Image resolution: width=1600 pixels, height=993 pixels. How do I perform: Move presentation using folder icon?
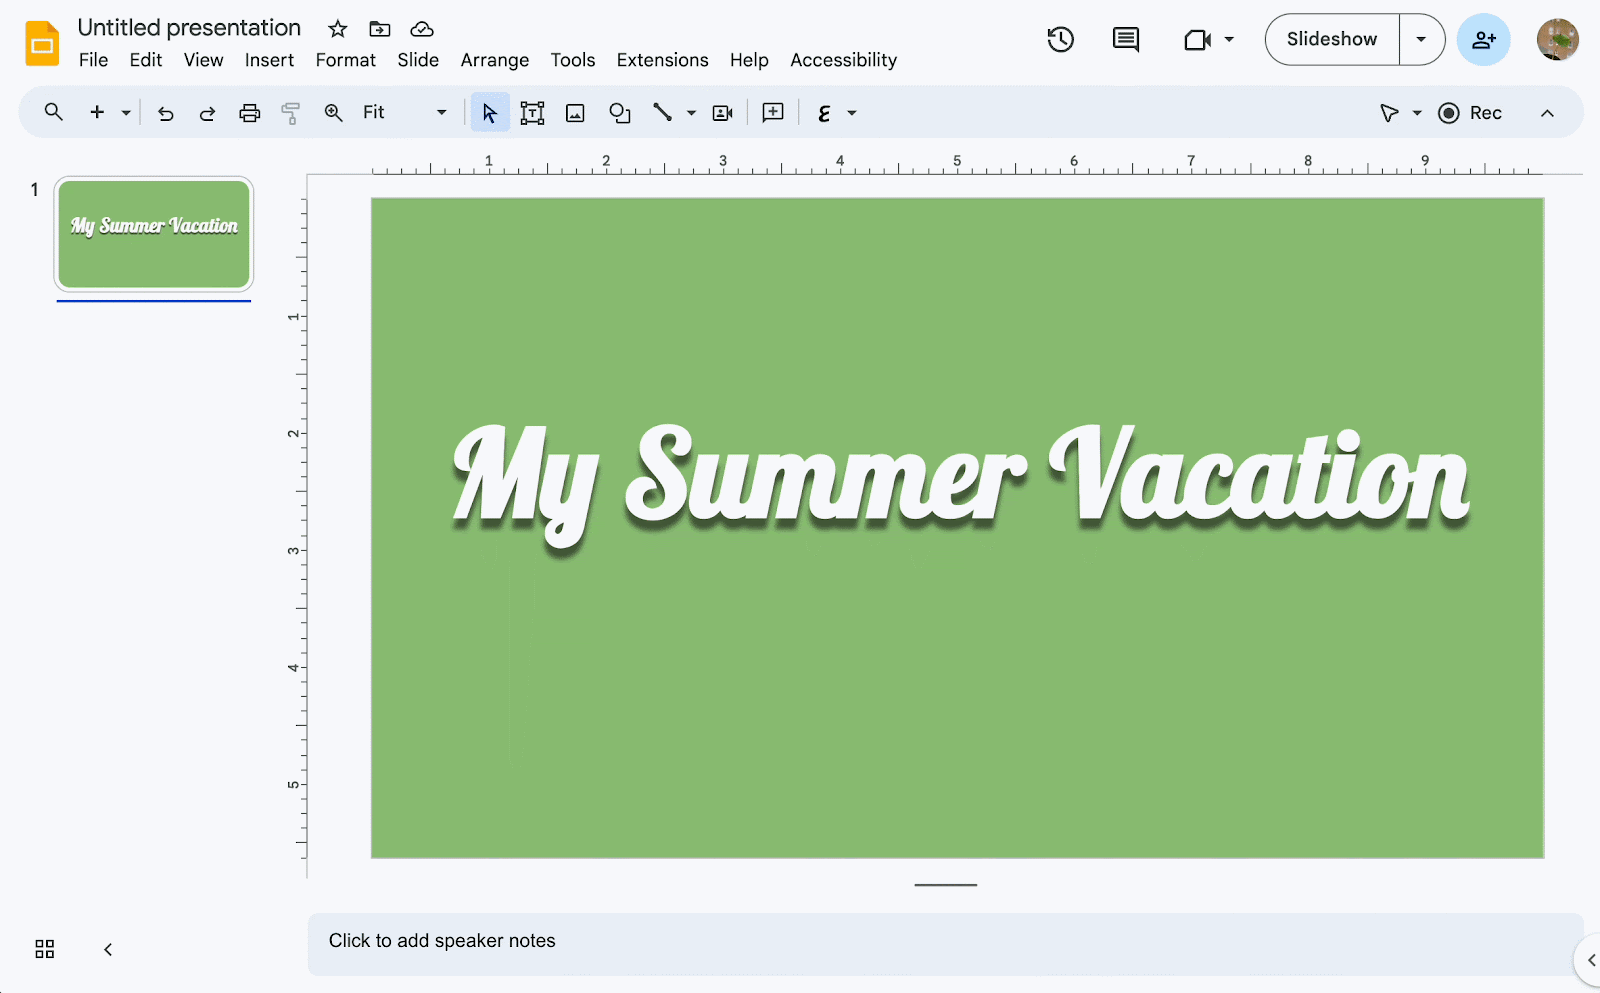pos(380,29)
